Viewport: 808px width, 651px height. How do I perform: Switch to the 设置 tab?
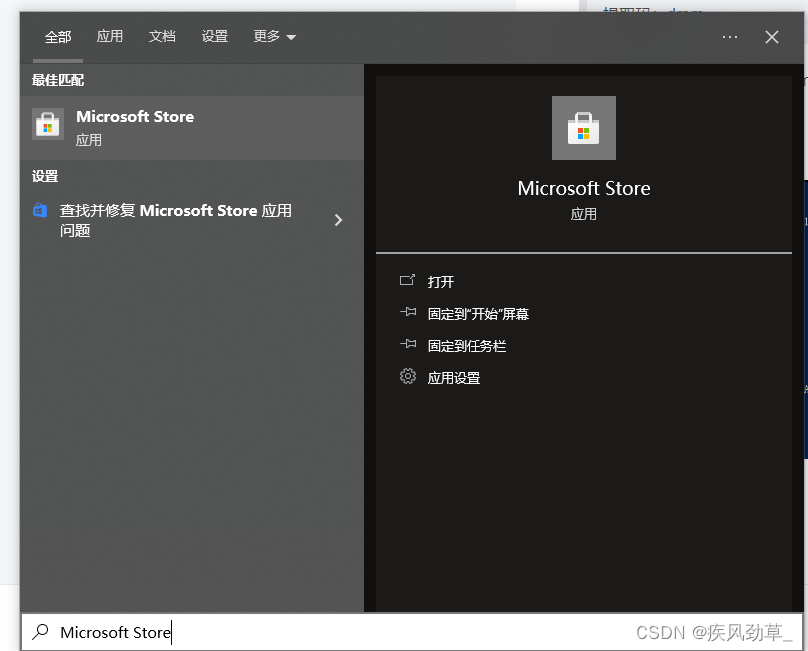(x=215, y=37)
